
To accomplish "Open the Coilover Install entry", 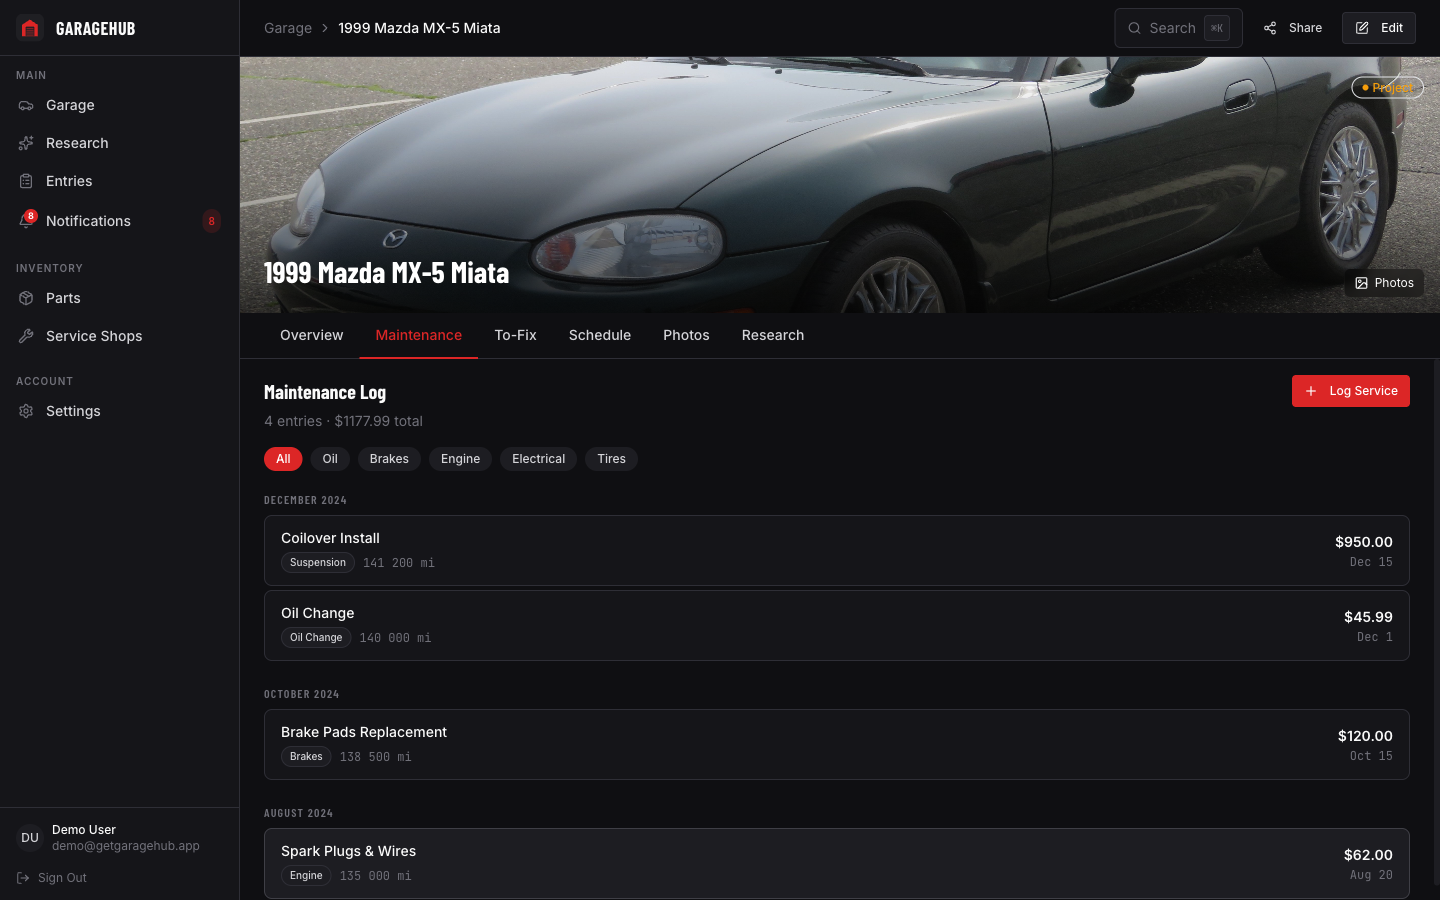I will coord(837,551).
